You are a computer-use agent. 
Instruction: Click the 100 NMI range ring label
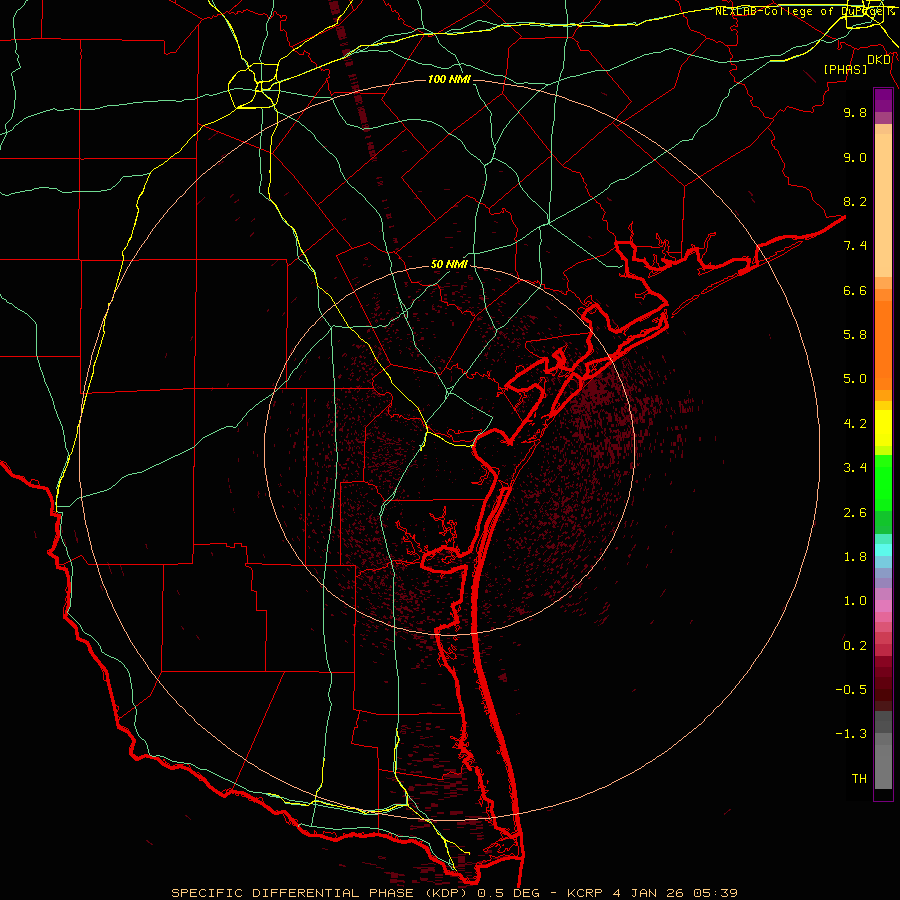coord(449,79)
